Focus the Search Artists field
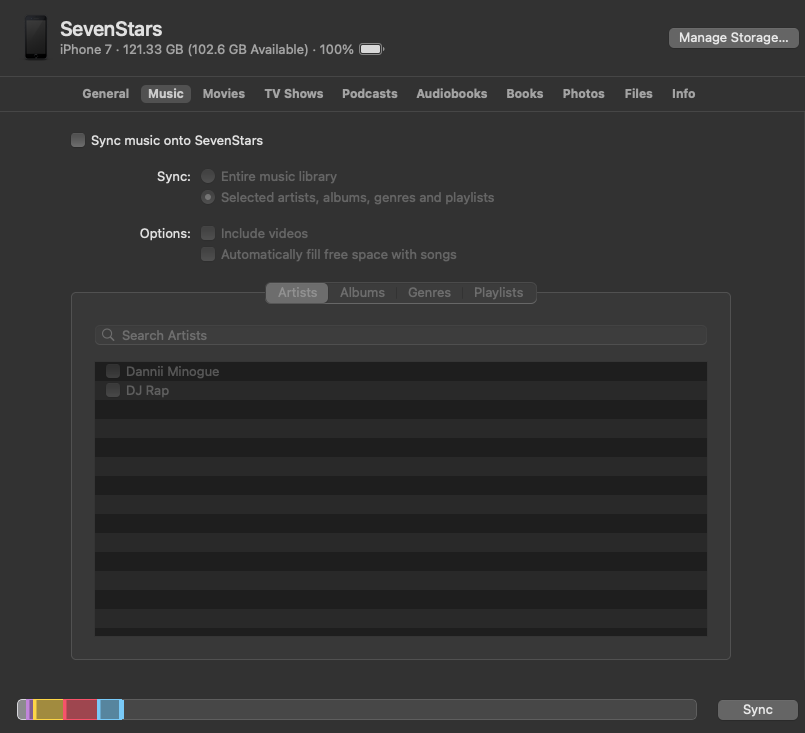This screenshot has height=733, width=805. tap(401, 335)
